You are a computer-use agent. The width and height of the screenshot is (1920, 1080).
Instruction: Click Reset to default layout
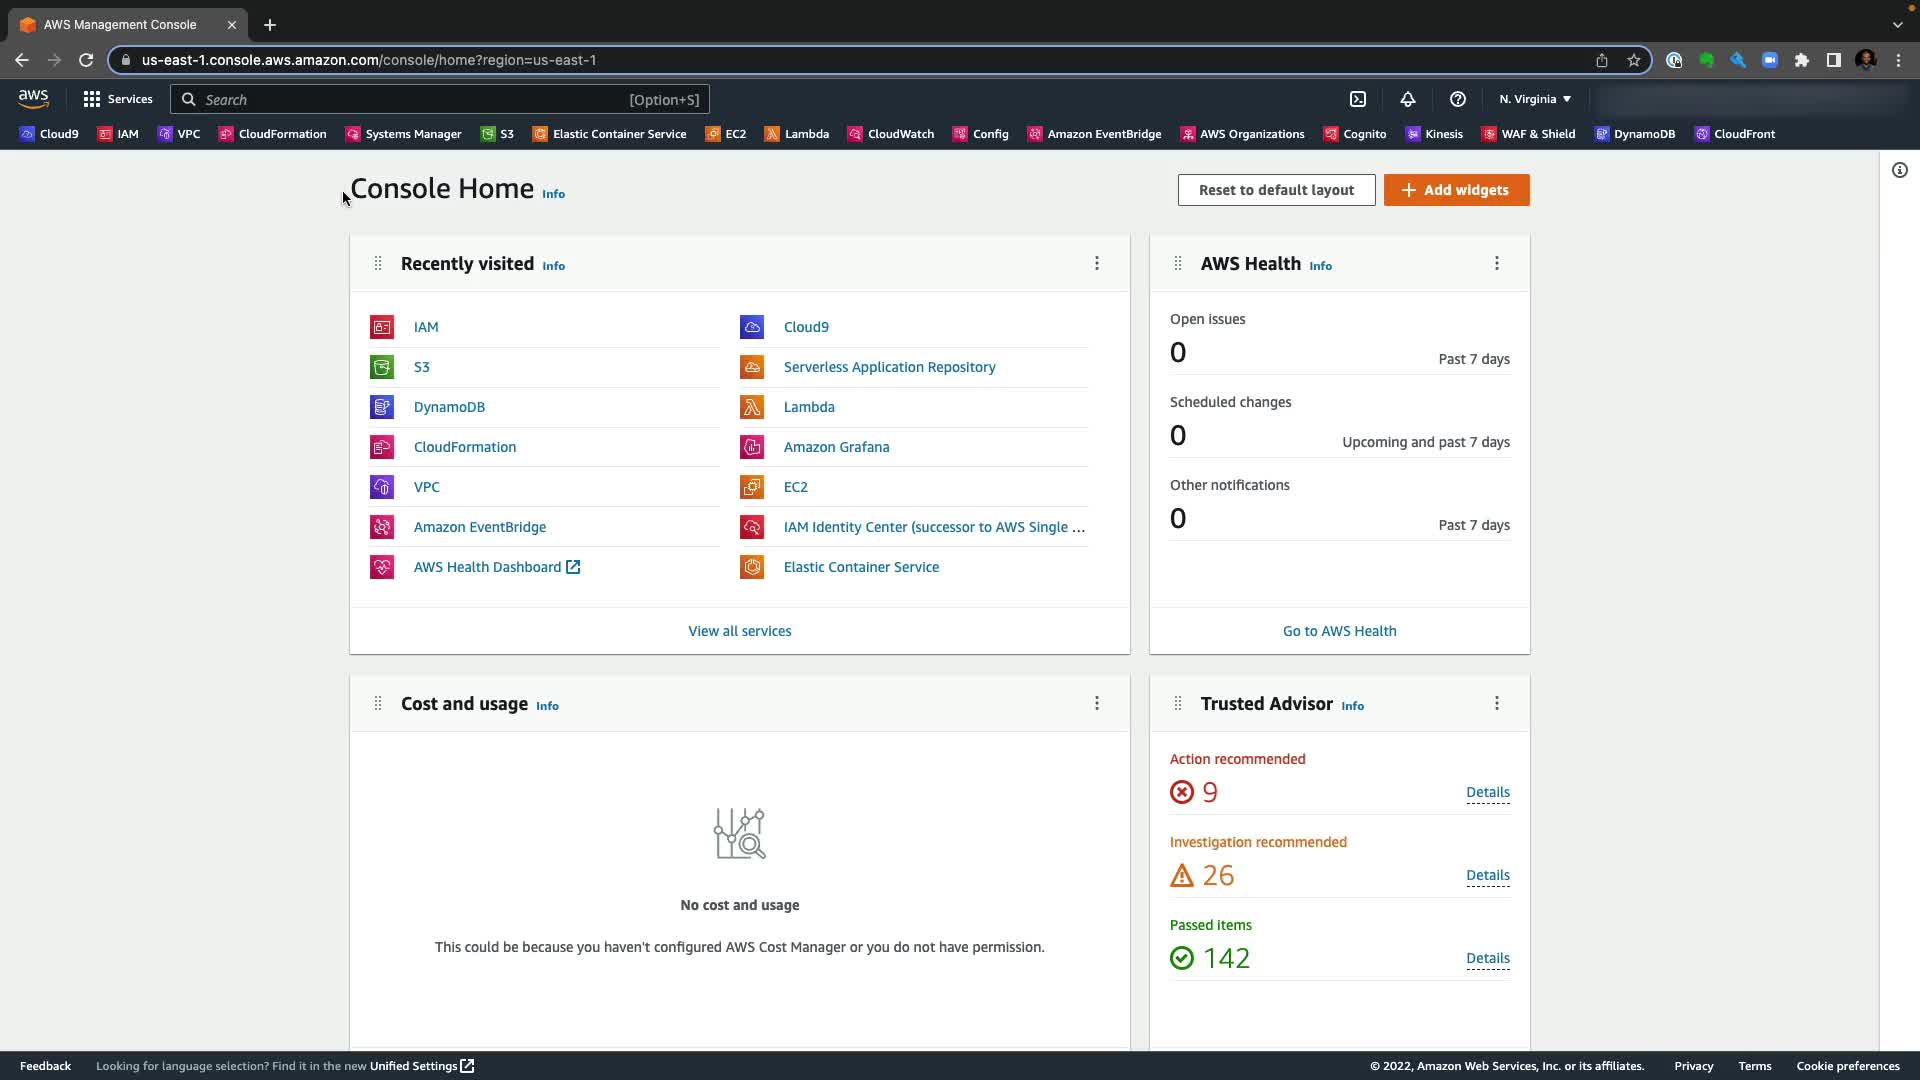pyautogui.click(x=1276, y=190)
